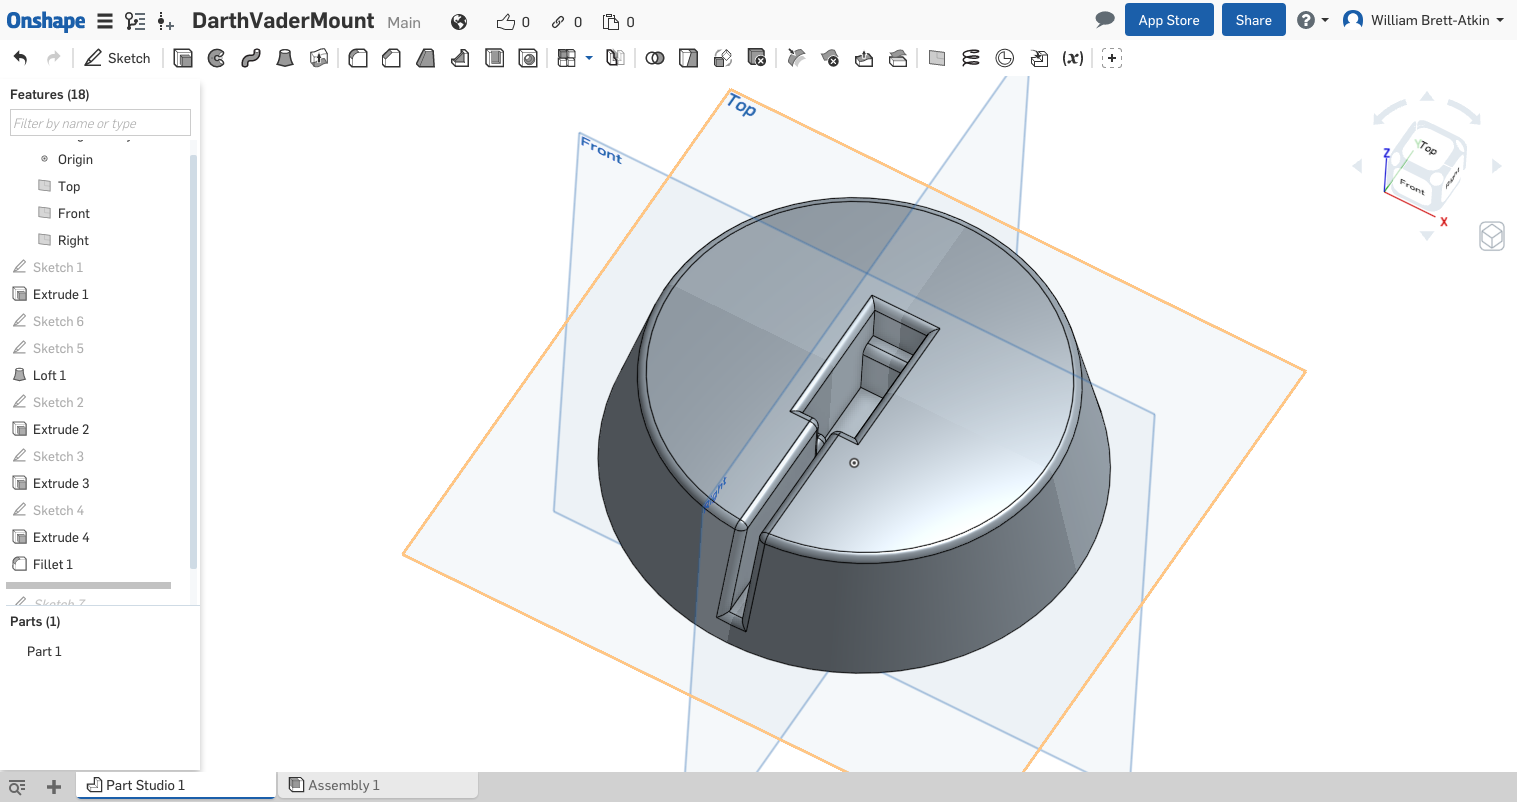Select the Boolean tool icon
Image resolution: width=1517 pixels, height=802 pixels.
pos(654,58)
